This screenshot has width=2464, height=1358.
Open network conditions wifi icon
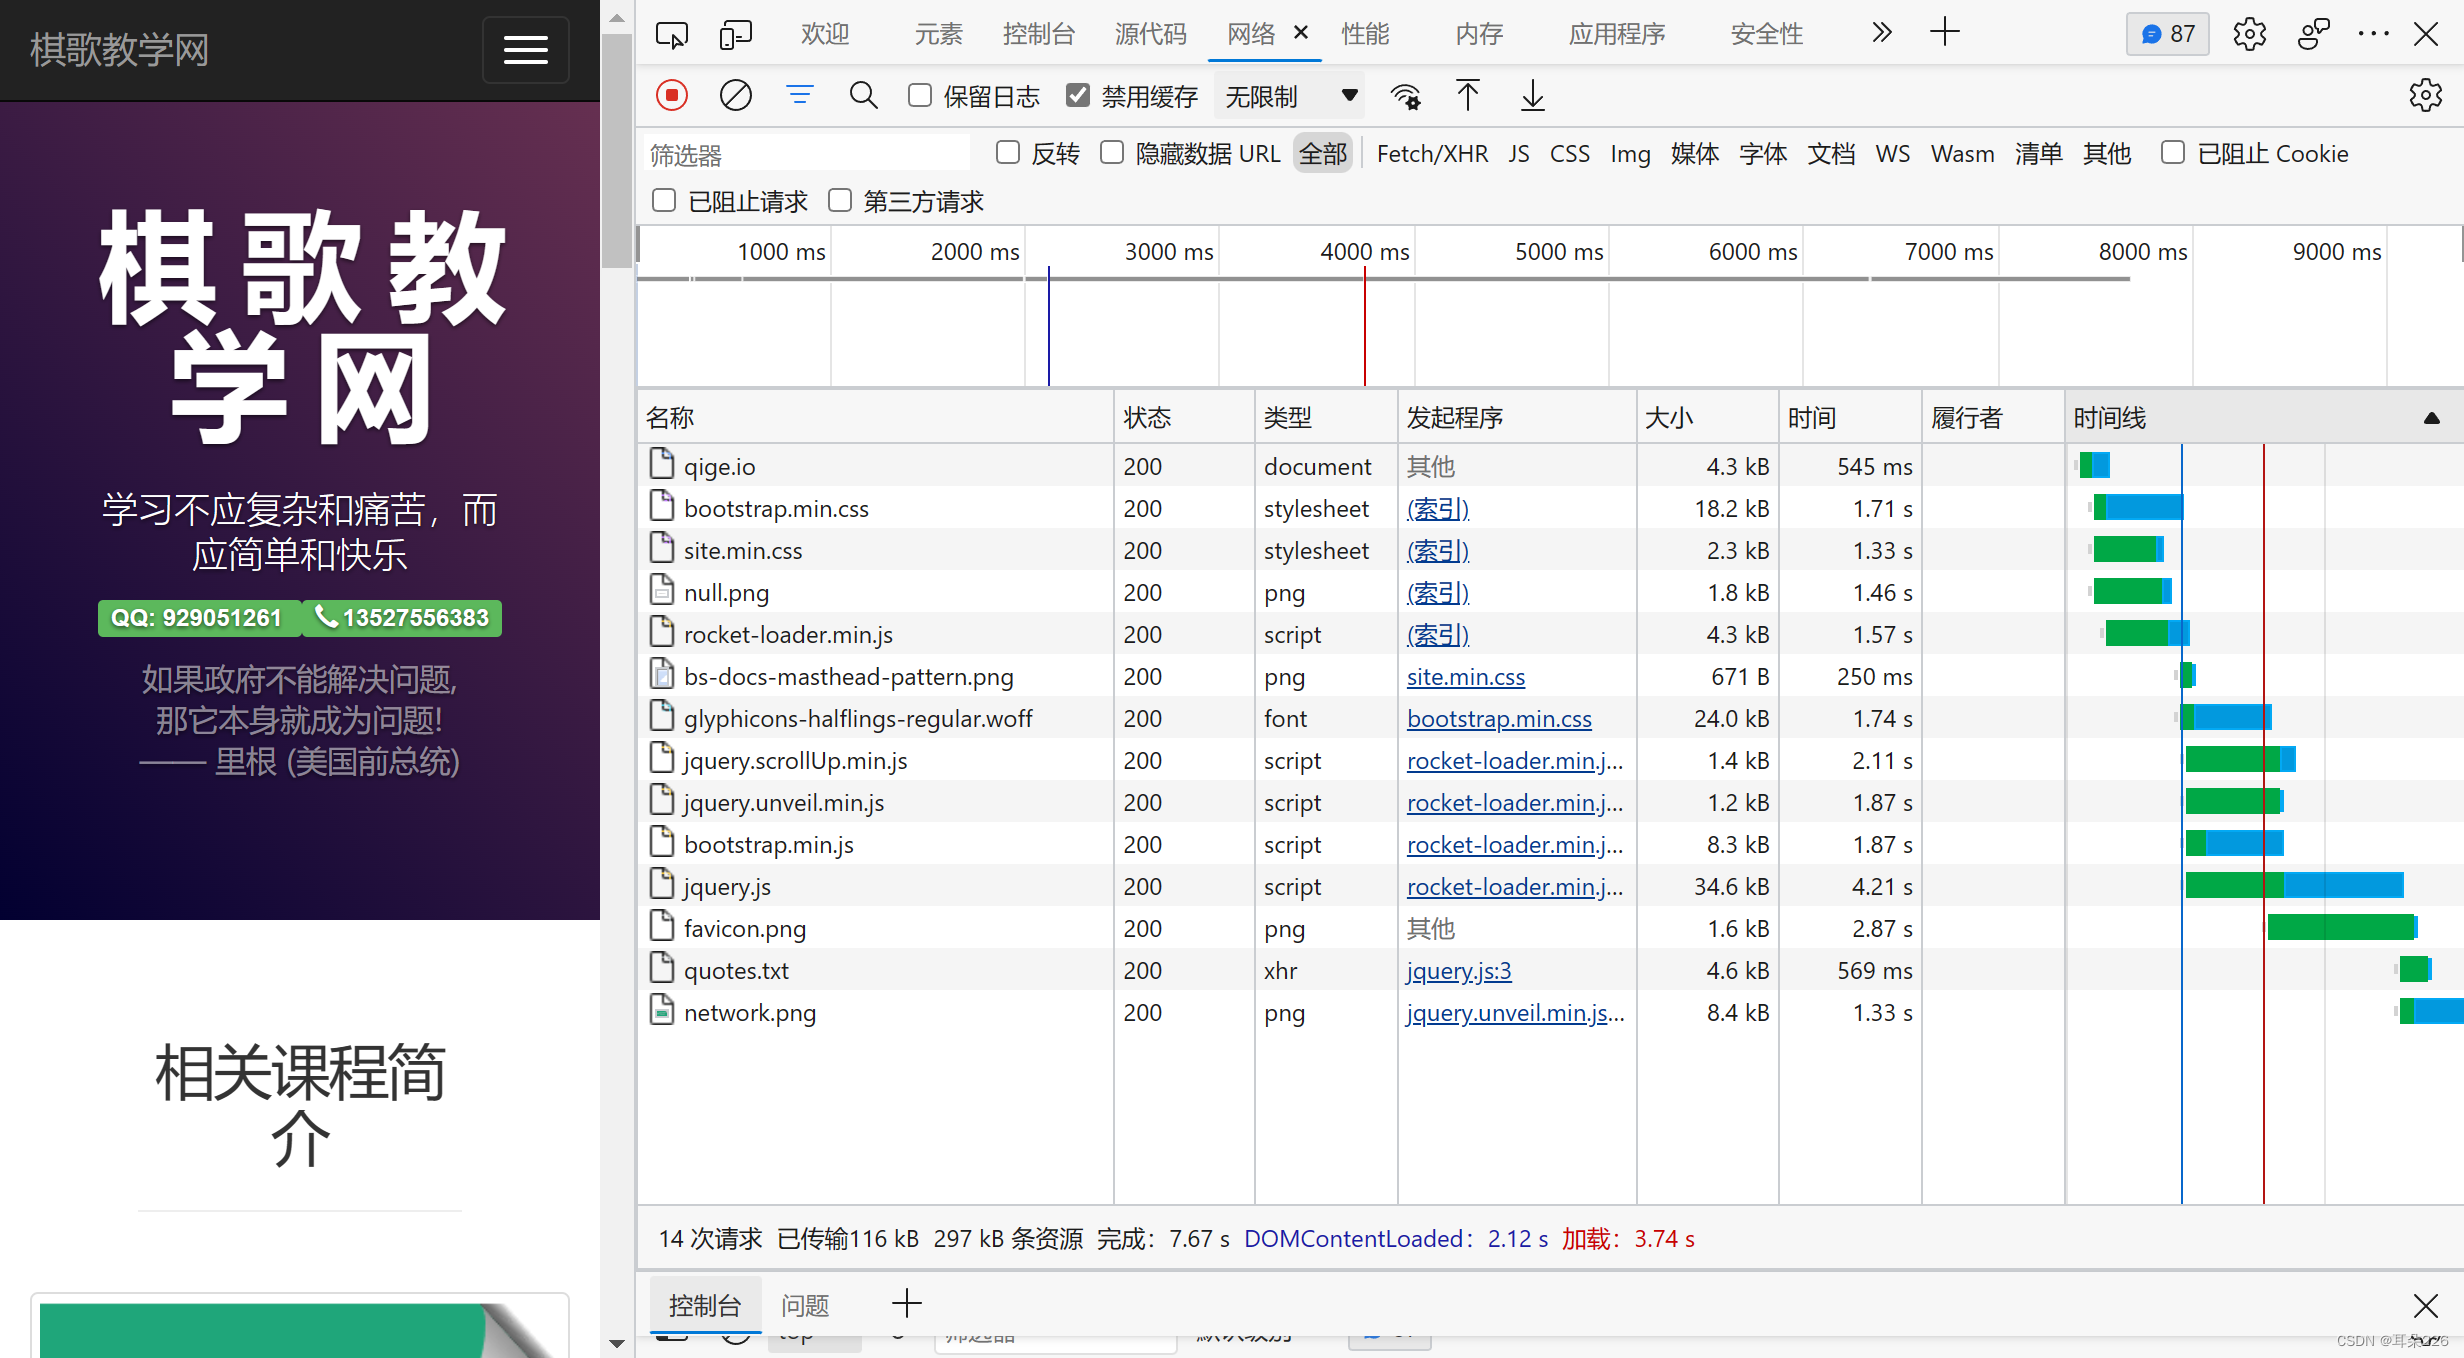tap(1405, 96)
